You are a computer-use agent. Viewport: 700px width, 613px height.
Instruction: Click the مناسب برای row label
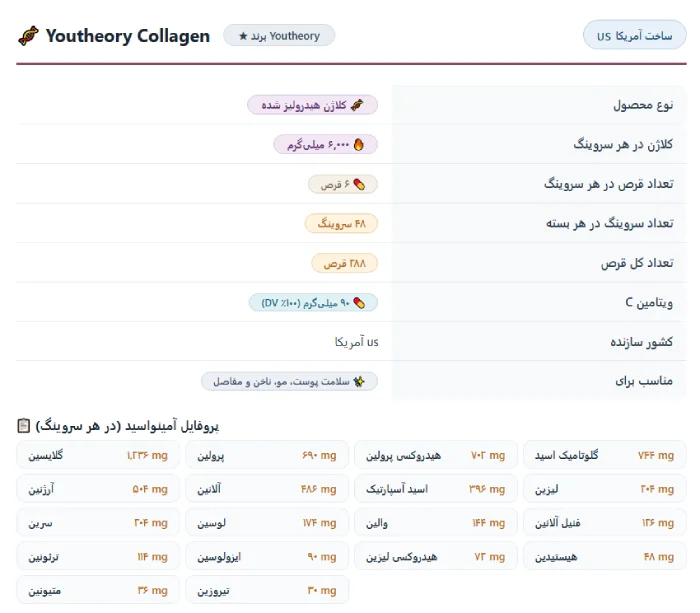coord(644,381)
